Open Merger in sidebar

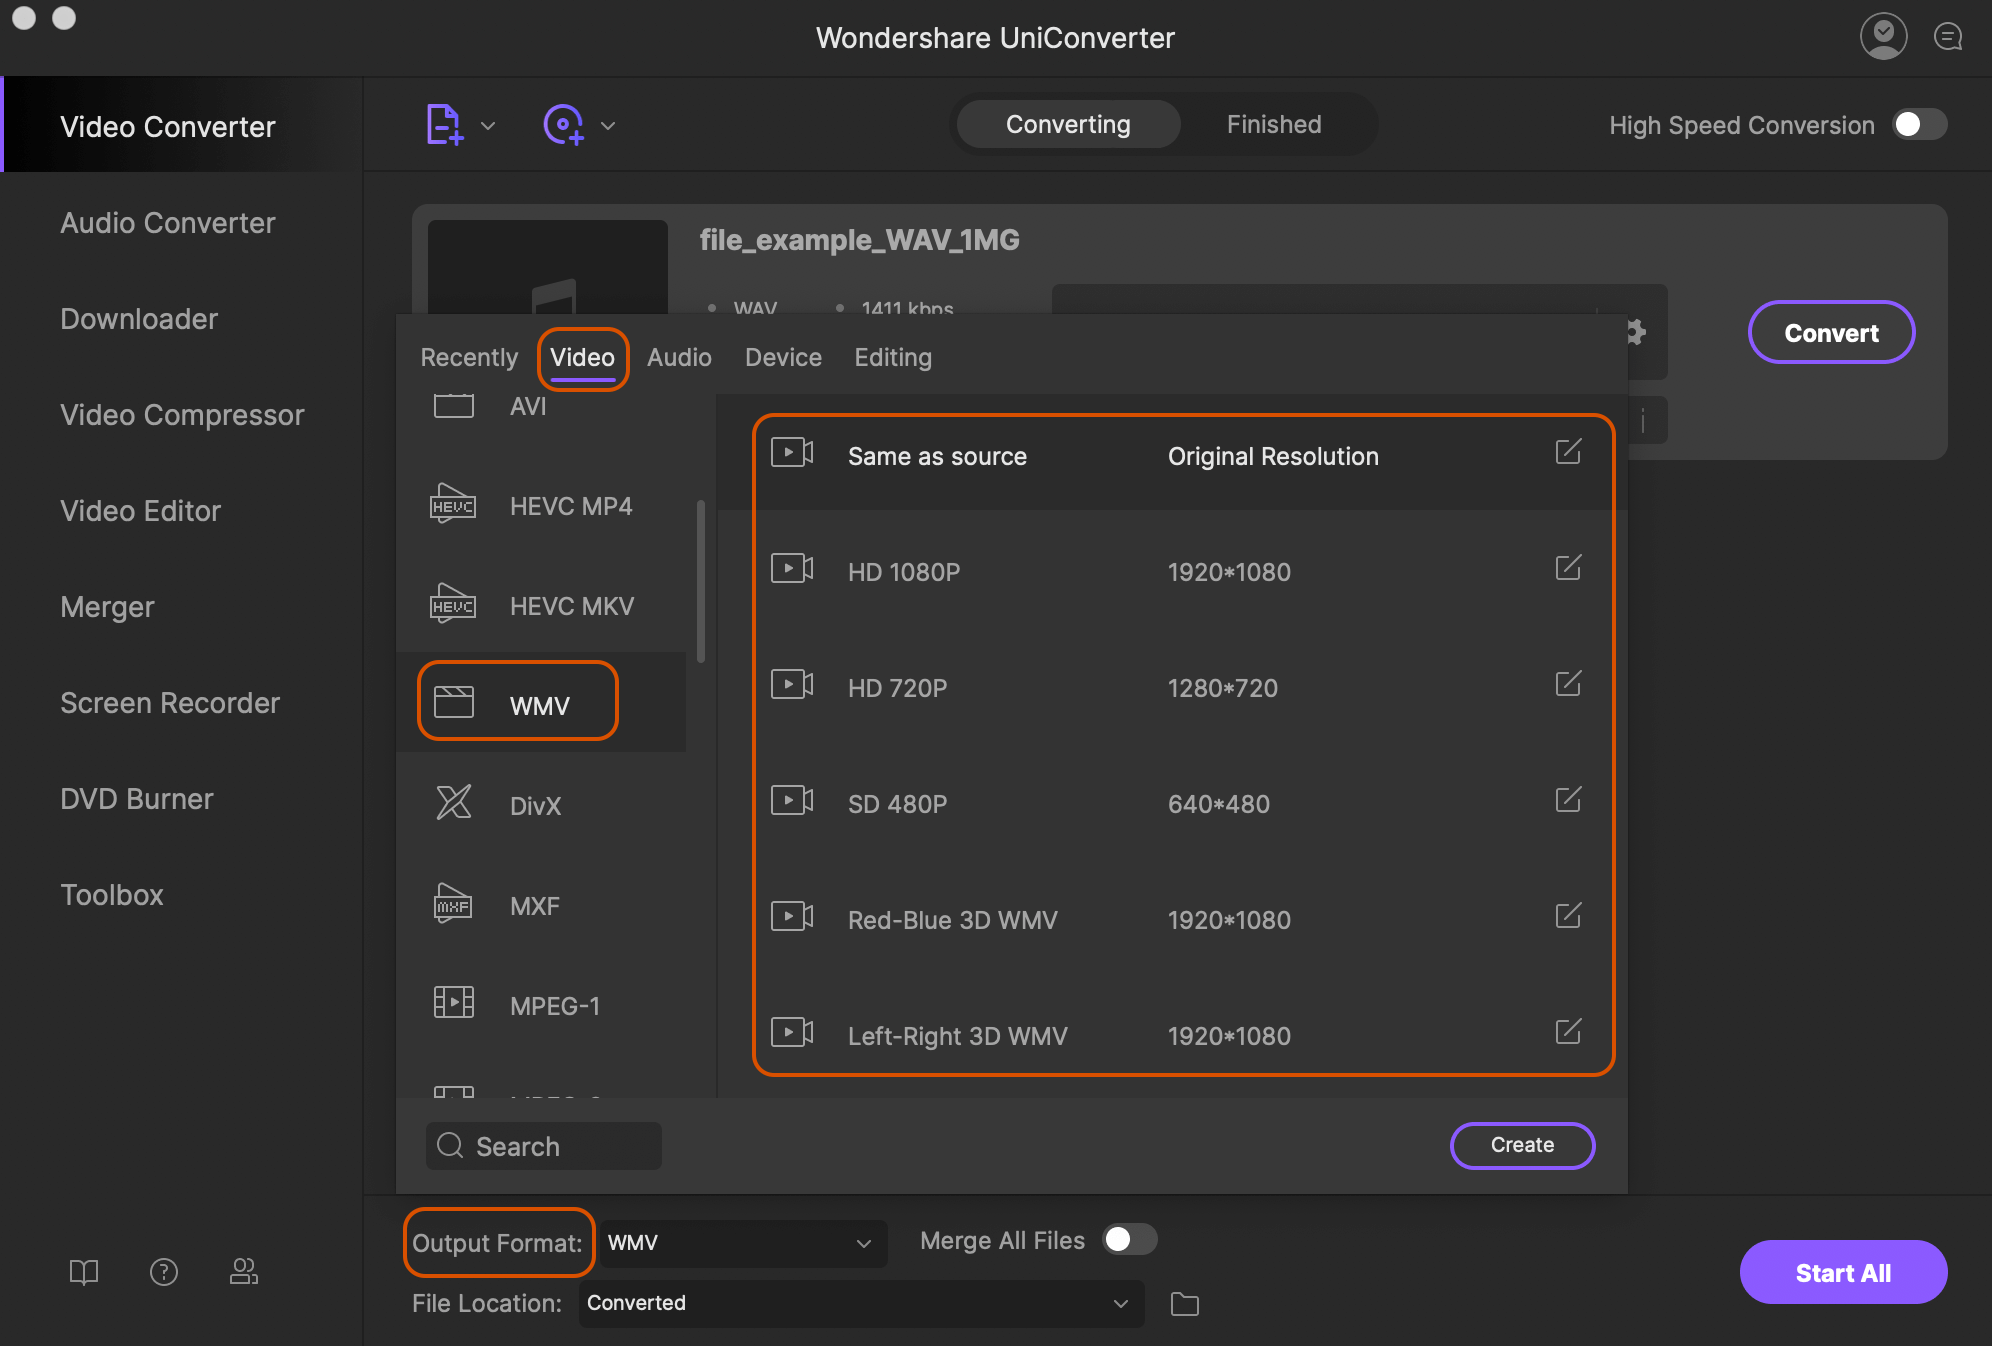coord(107,607)
